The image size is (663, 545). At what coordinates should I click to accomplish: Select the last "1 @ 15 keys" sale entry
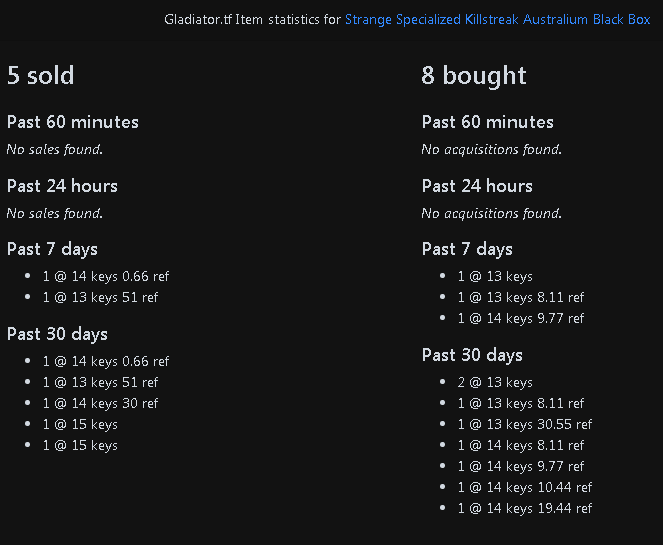pyautogui.click(x=80, y=446)
